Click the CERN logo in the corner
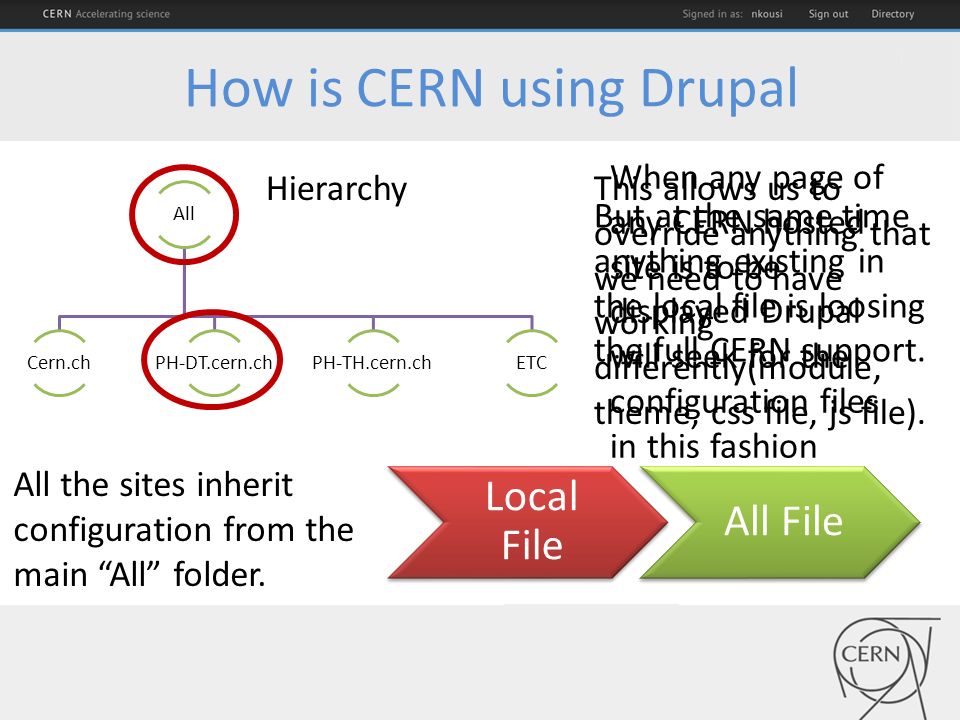Image resolution: width=960 pixels, height=720 pixels. (x=886, y=667)
